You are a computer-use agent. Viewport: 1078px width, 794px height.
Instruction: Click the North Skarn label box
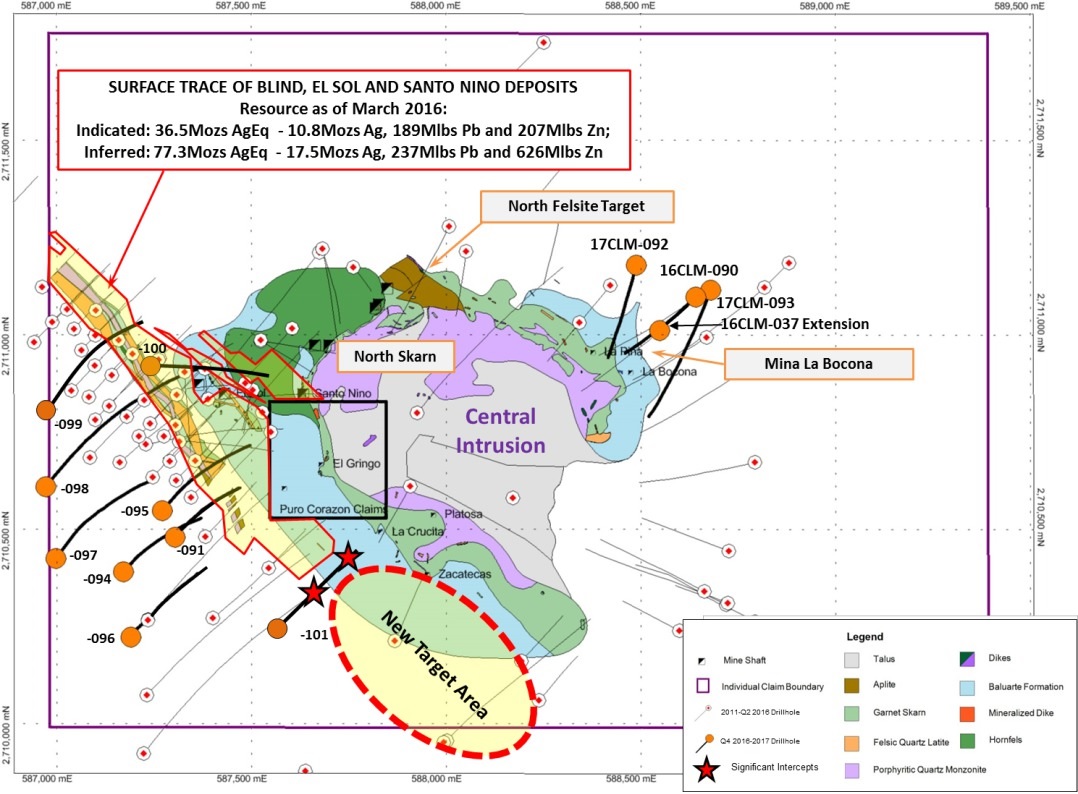(395, 356)
